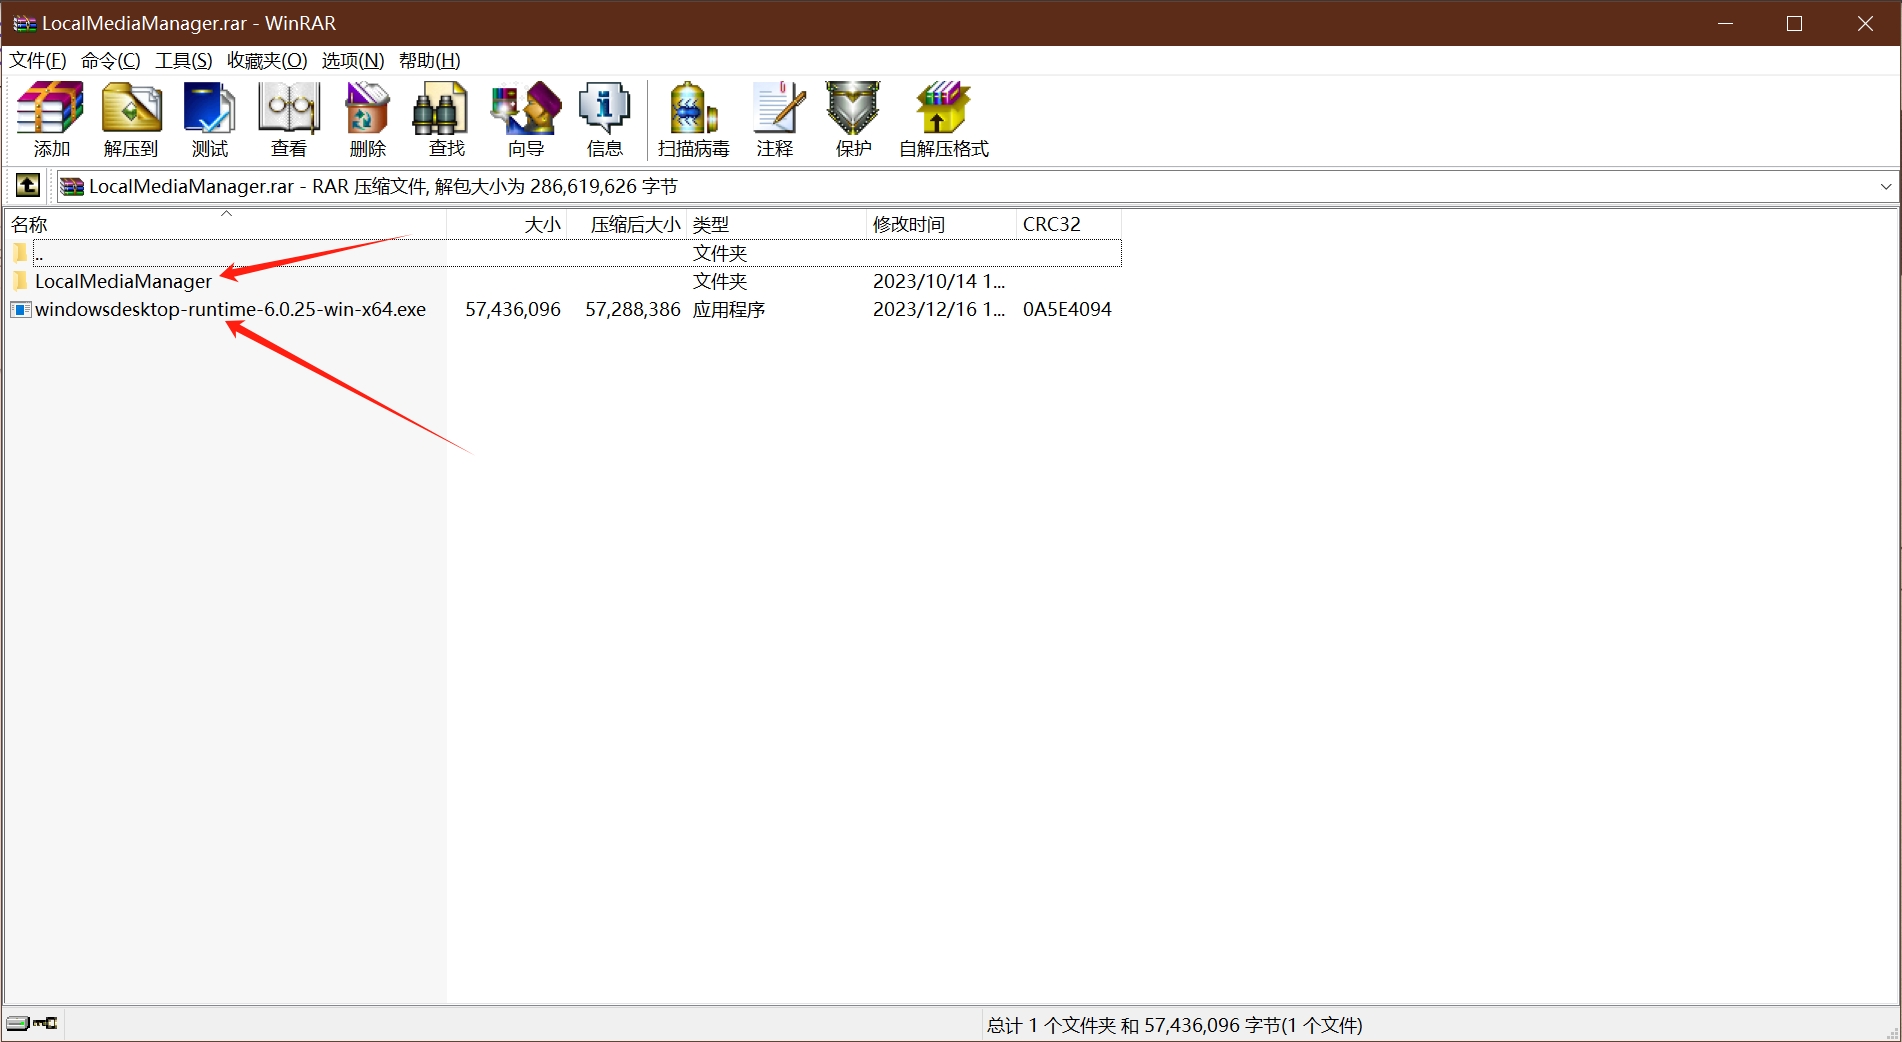This screenshot has width=1902, height=1042.
Task: Open the 文件(F) menu
Action: pyautogui.click(x=38, y=60)
